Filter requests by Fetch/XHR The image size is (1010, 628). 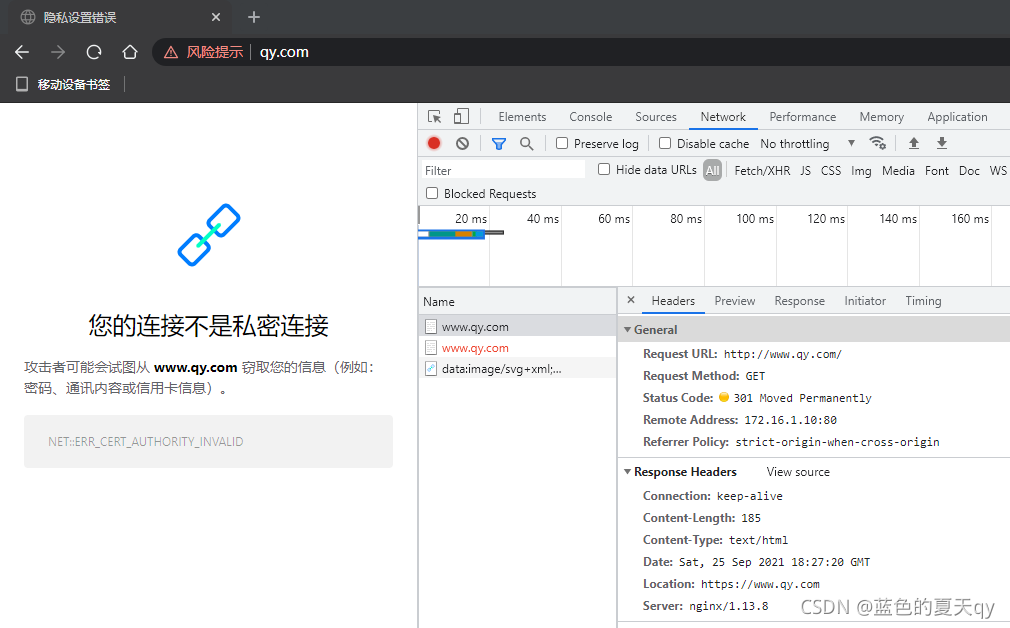(x=762, y=171)
